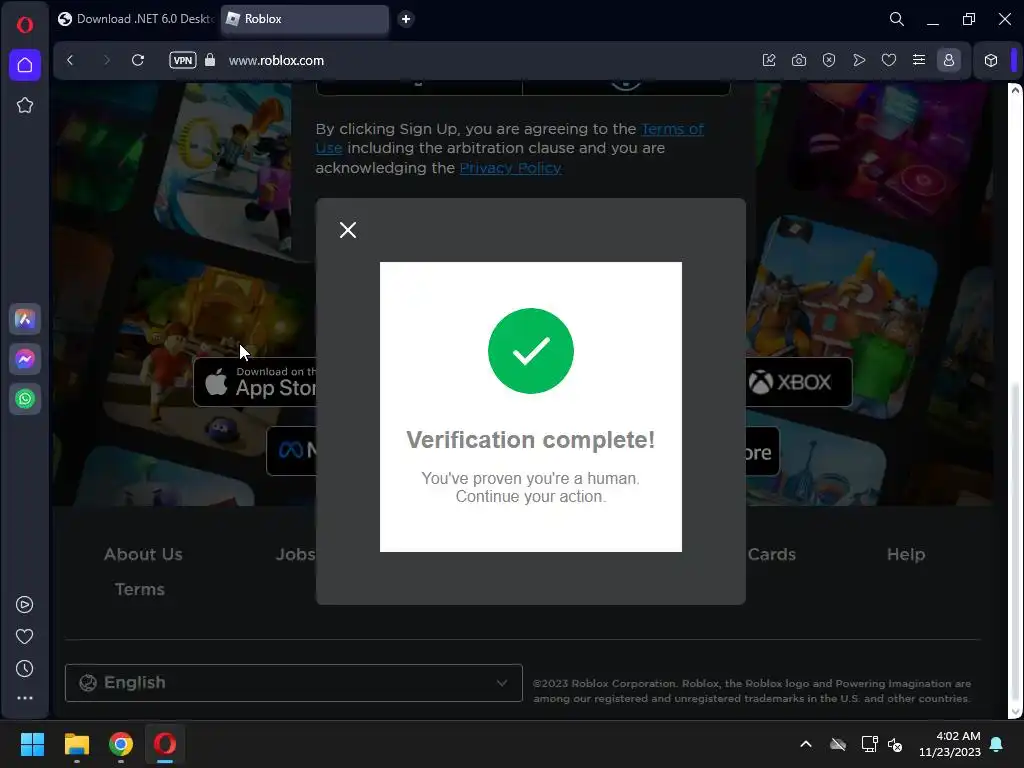Switch to the Roblox tab

tap(305, 19)
